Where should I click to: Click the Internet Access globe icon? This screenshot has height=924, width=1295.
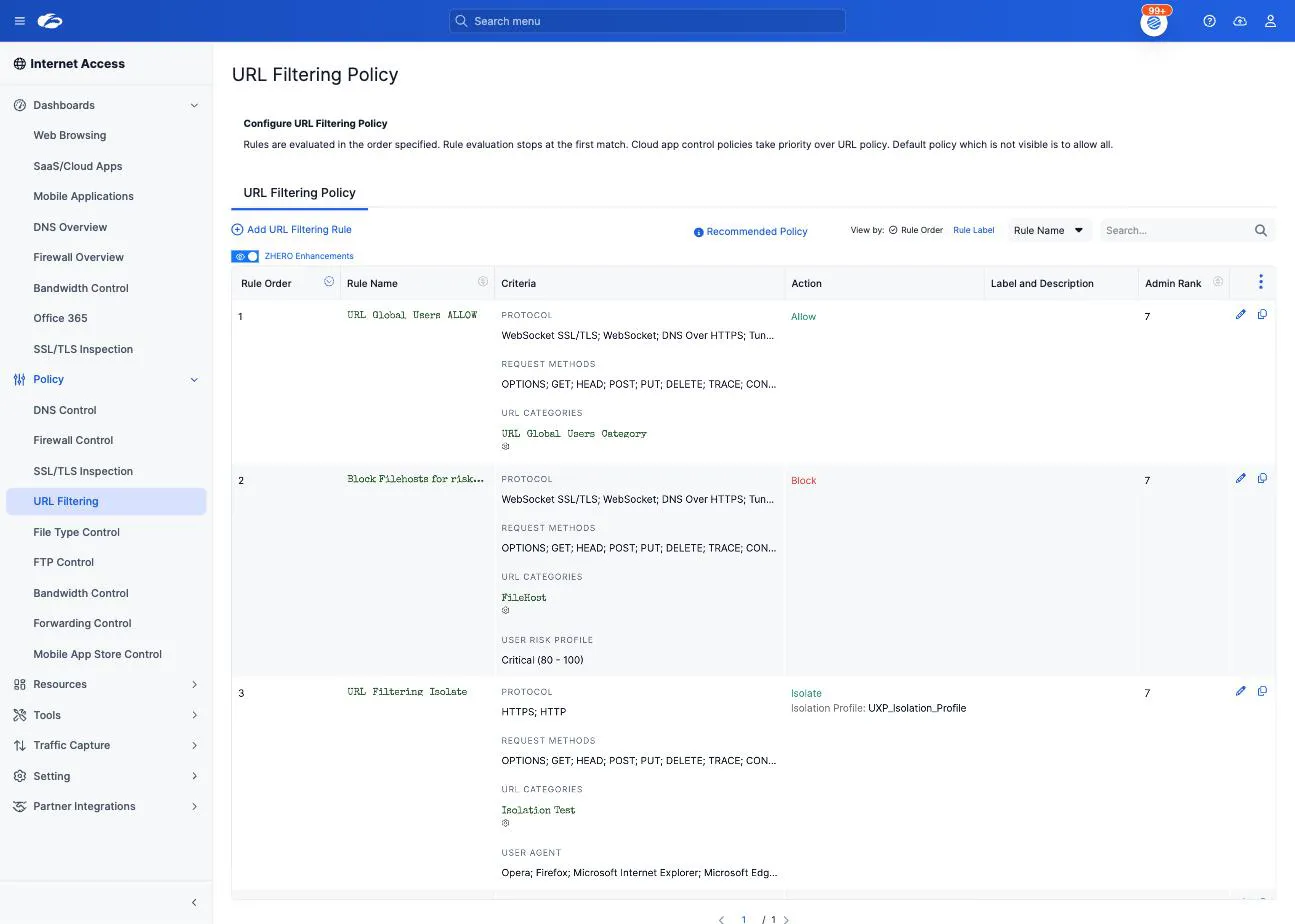[x=20, y=63]
